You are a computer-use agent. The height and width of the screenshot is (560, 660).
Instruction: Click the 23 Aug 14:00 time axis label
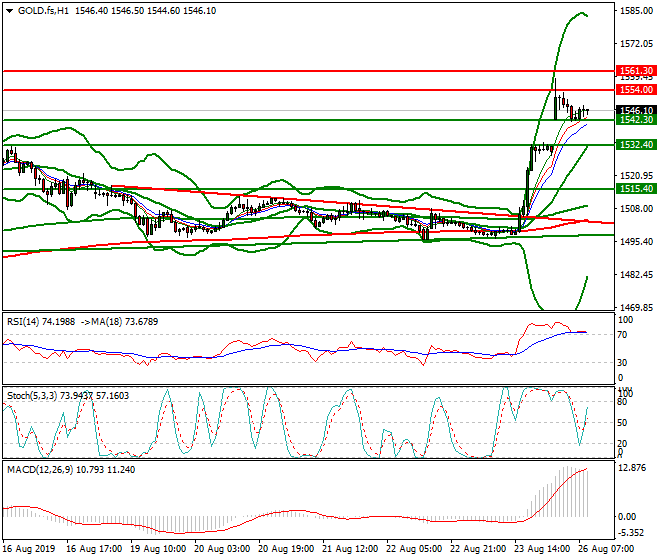(x=542, y=549)
